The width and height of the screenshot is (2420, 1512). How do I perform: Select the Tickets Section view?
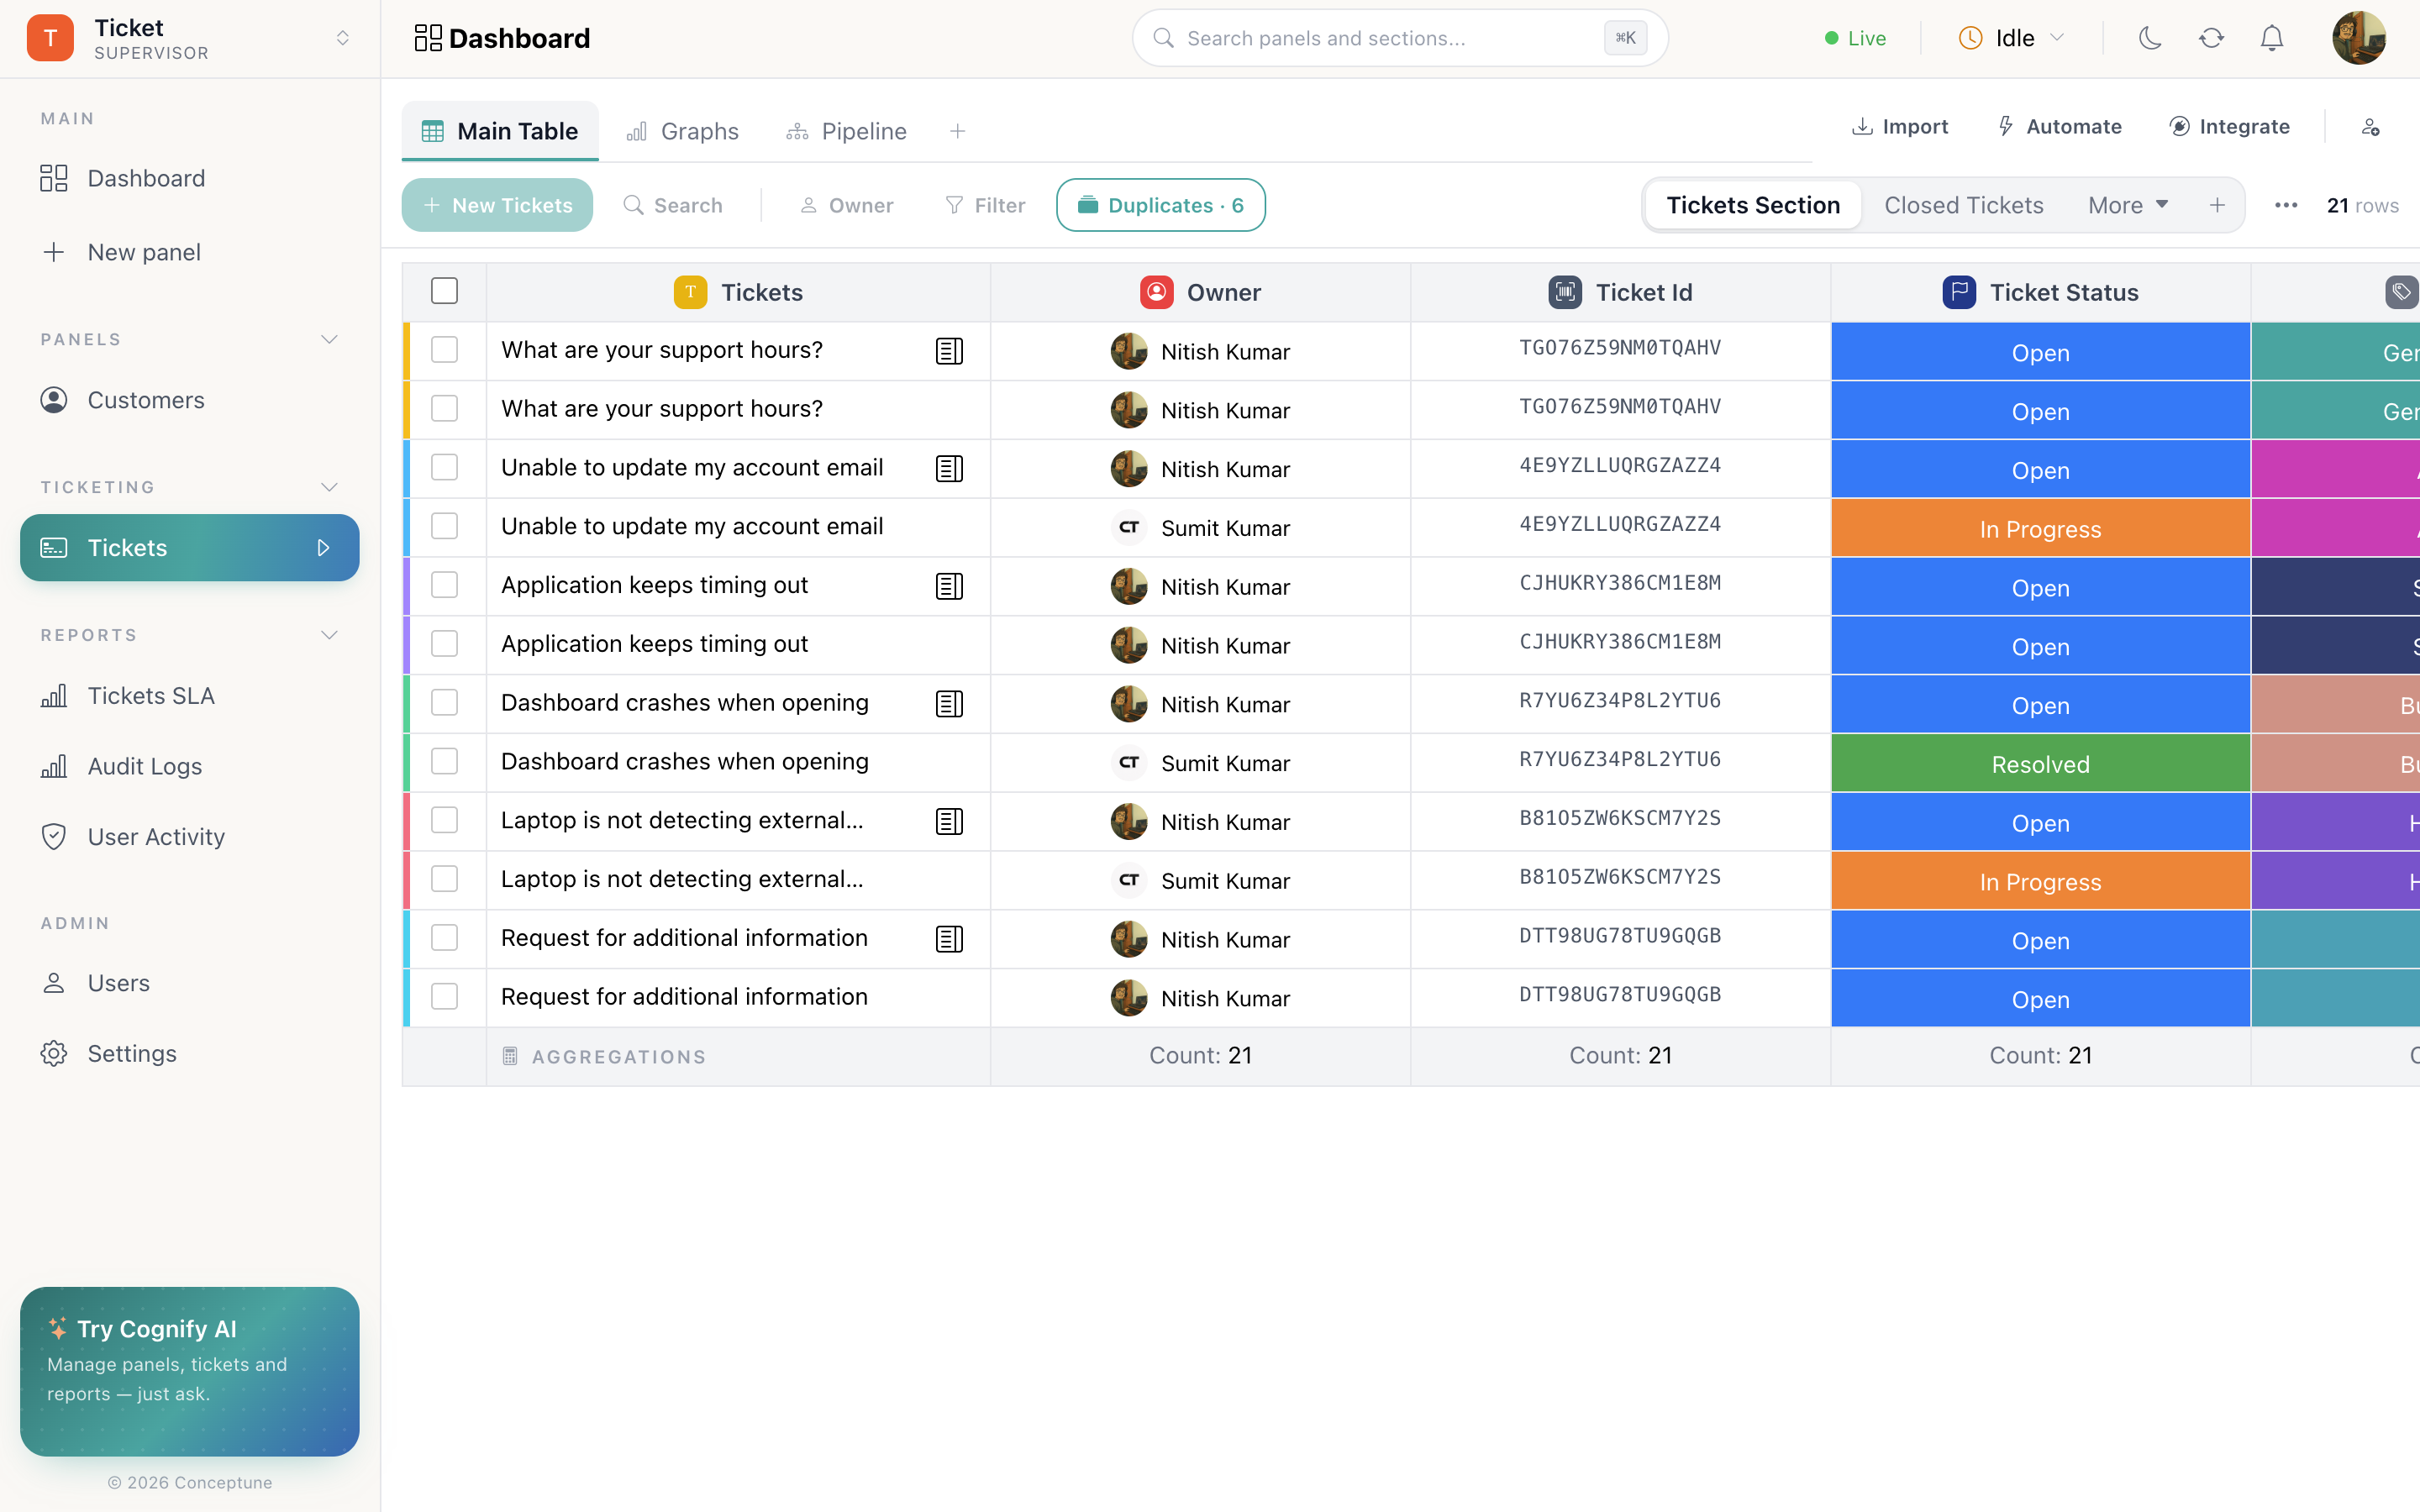point(1753,205)
